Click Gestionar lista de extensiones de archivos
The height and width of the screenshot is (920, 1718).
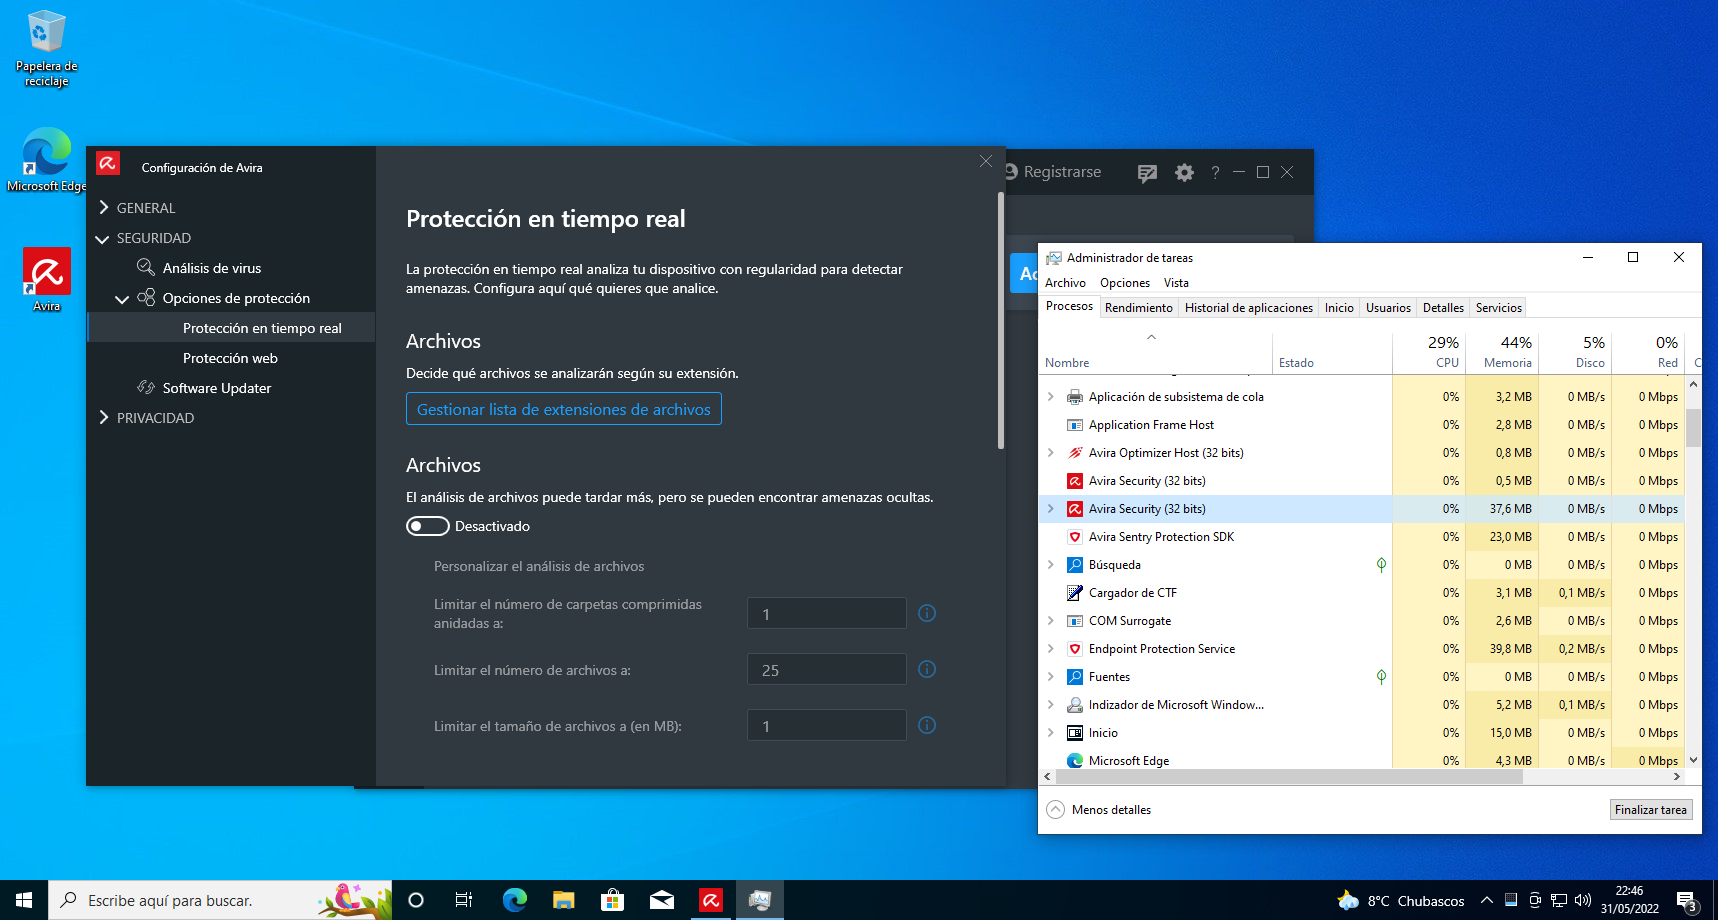[x=564, y=409]
